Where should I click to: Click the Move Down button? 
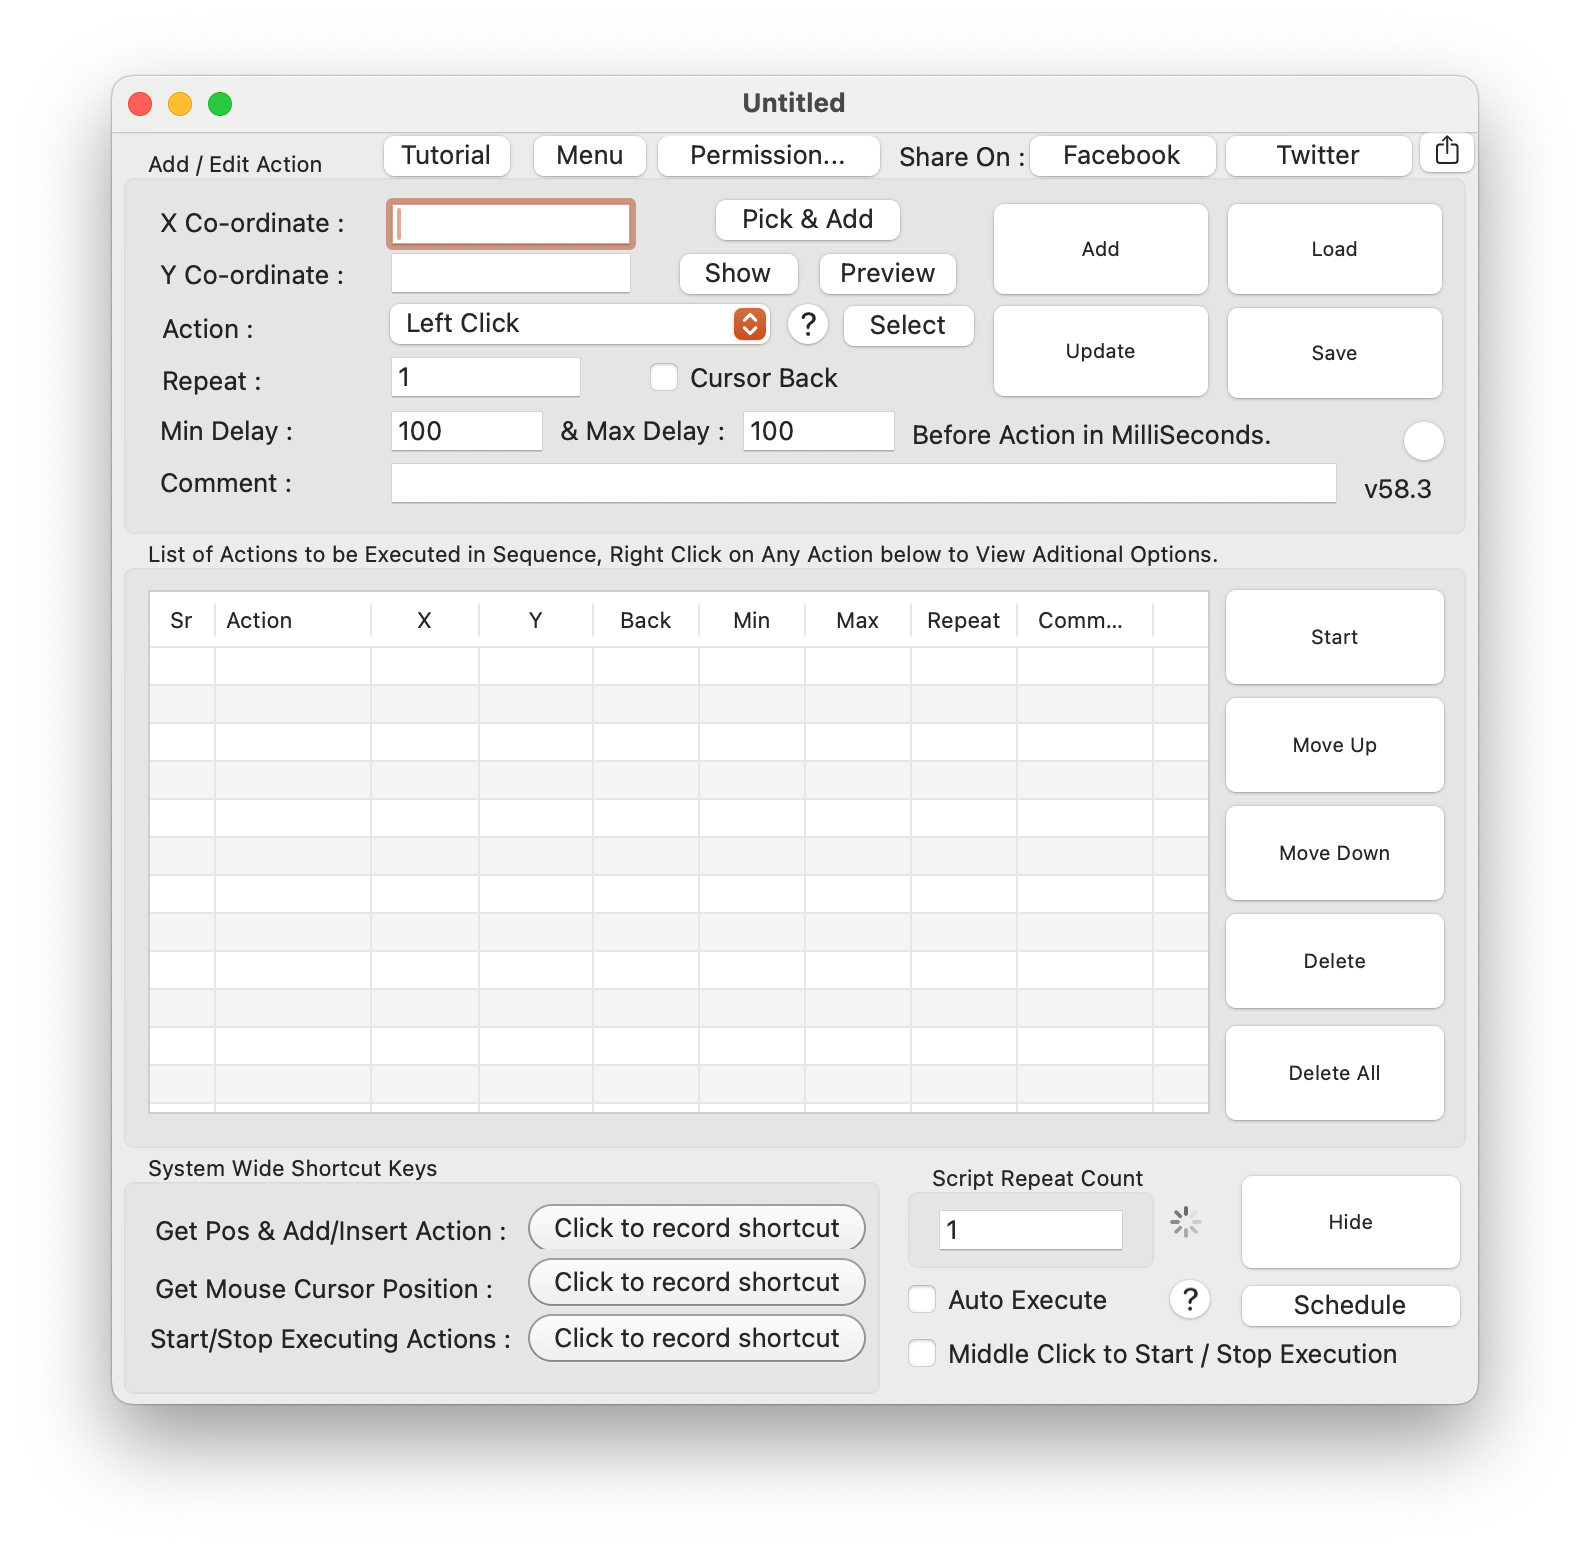pos(1334,853)
